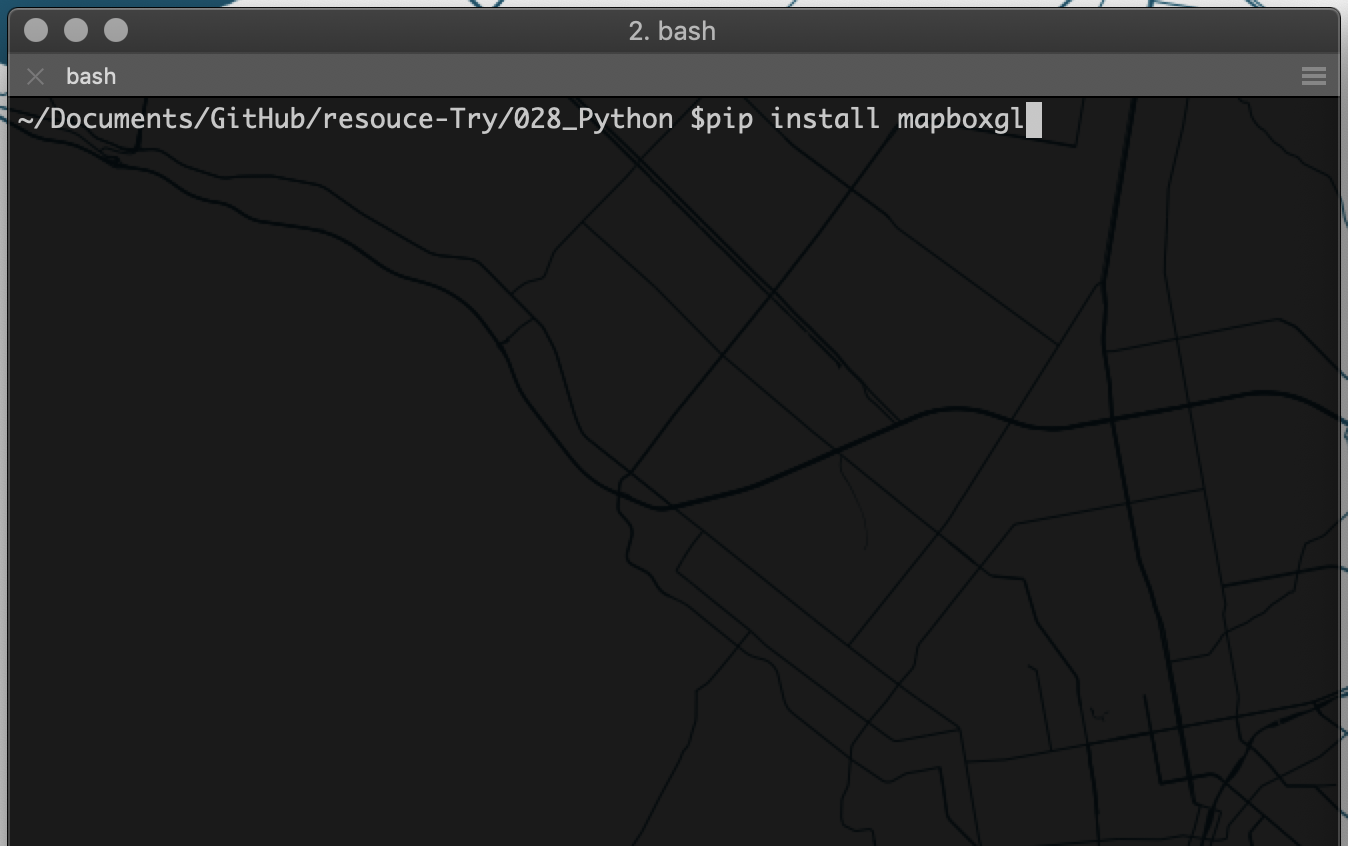The image size is (1348, 846).
Task: Click the terminal cursor block after mapboxgl
Action: pyautogui.click(x=1034, y=119)
